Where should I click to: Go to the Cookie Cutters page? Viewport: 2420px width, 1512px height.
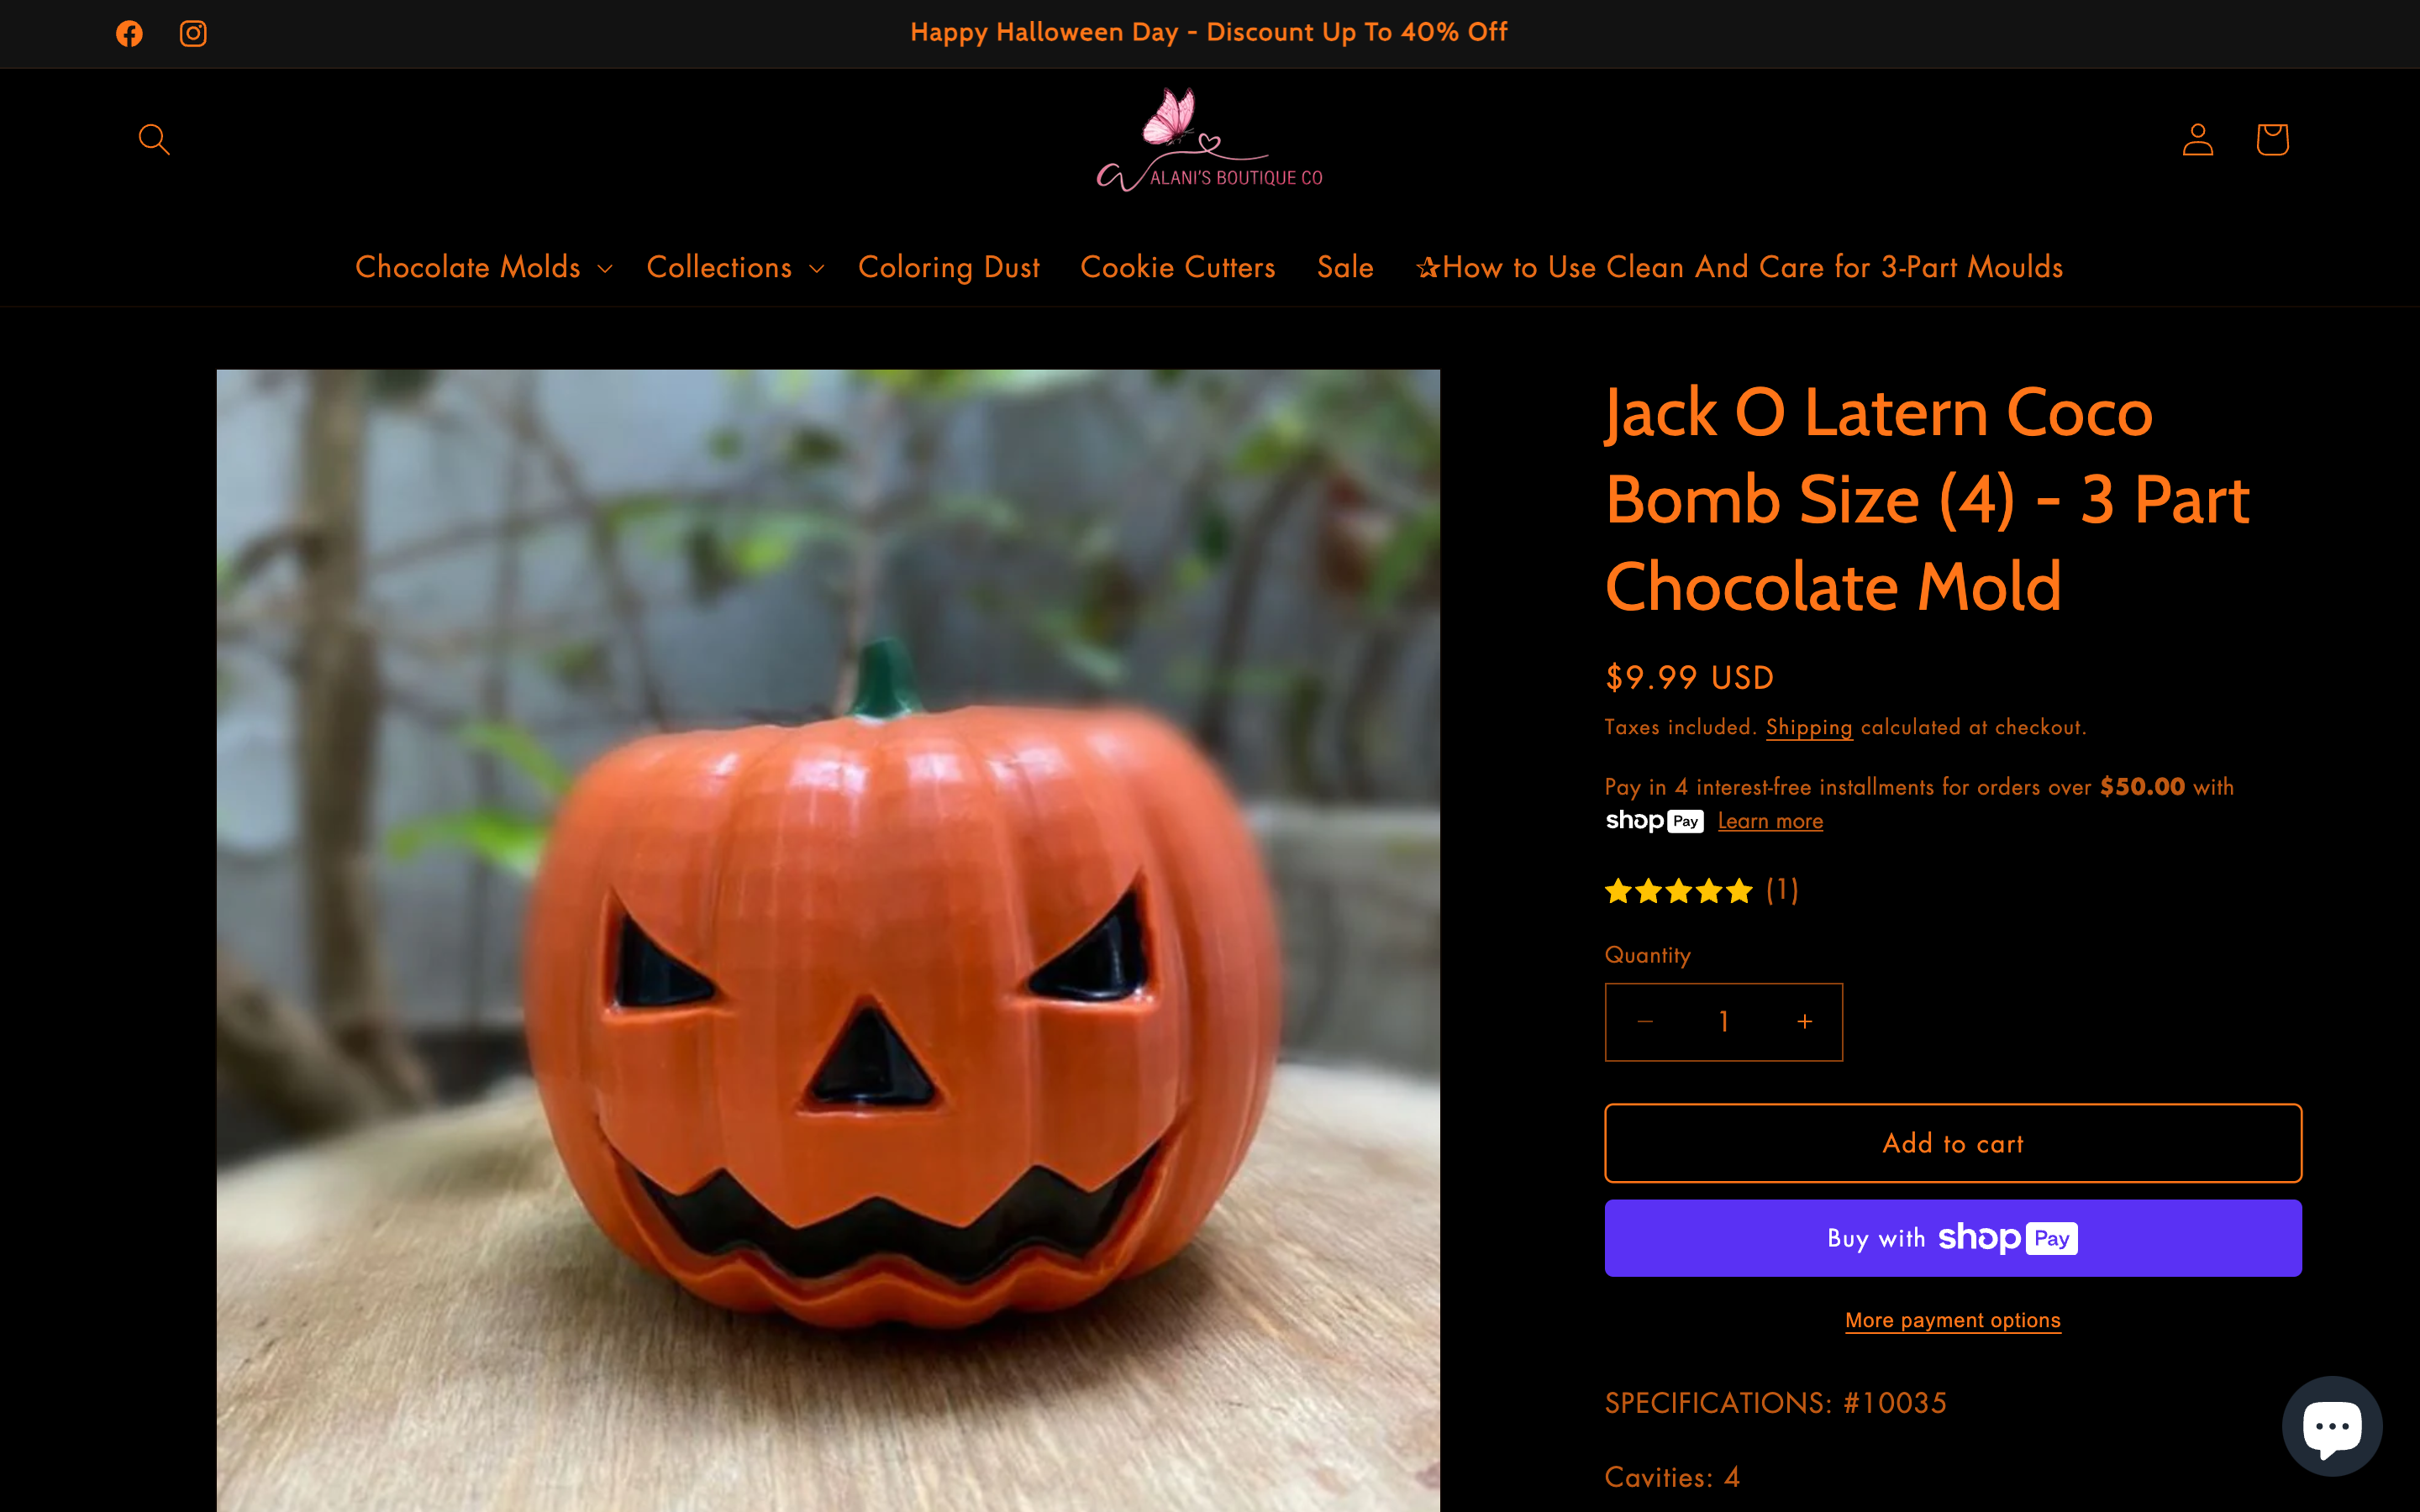click(1178, 267)
